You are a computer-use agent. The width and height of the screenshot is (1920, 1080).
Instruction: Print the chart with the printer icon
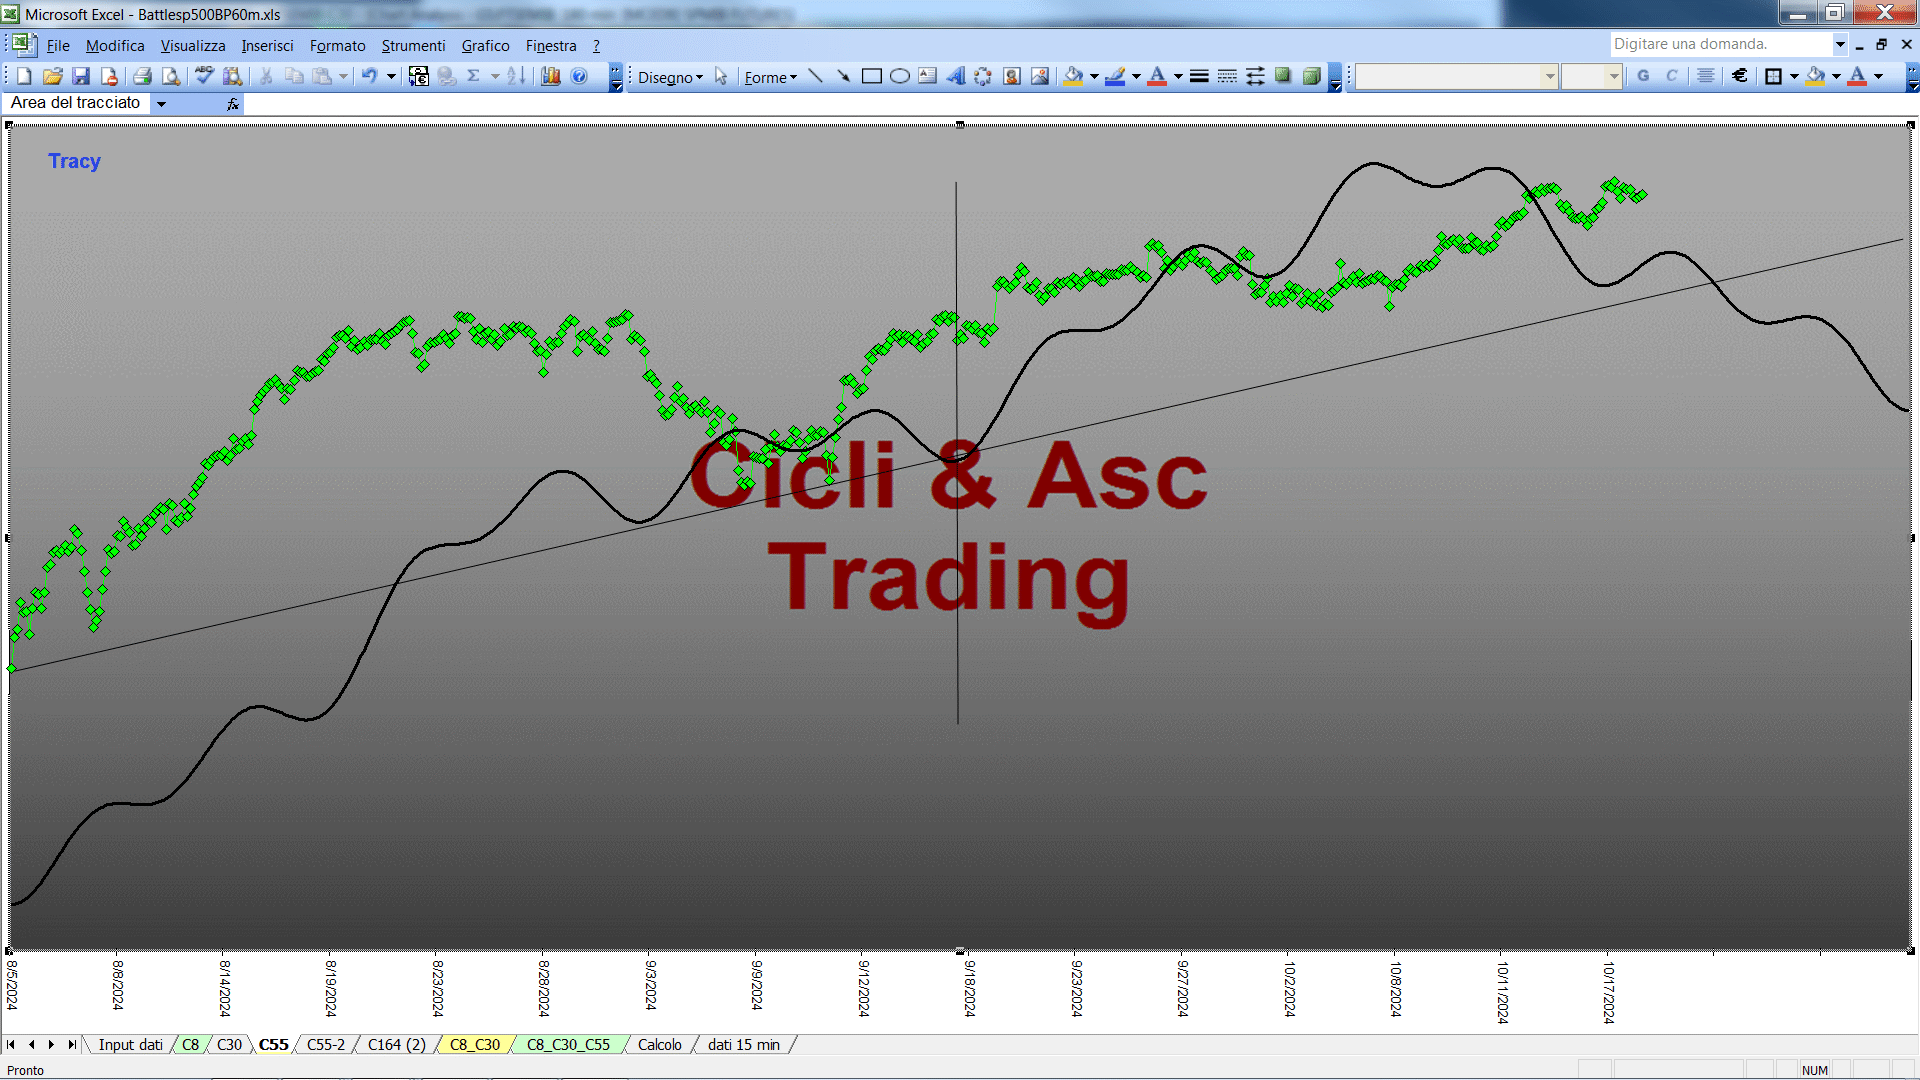143,76
